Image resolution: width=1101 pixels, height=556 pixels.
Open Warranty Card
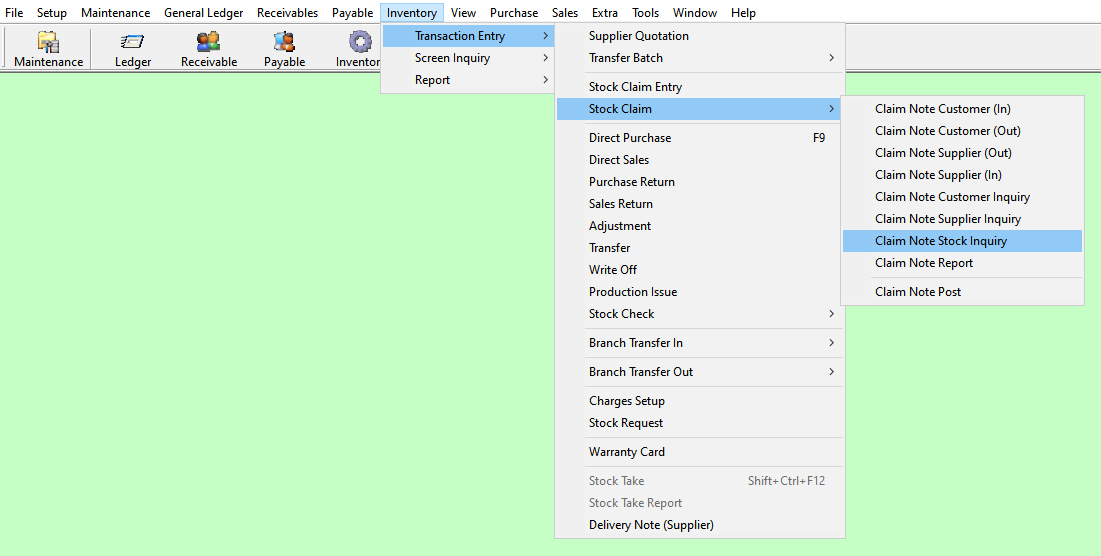(x=700, y=452)
